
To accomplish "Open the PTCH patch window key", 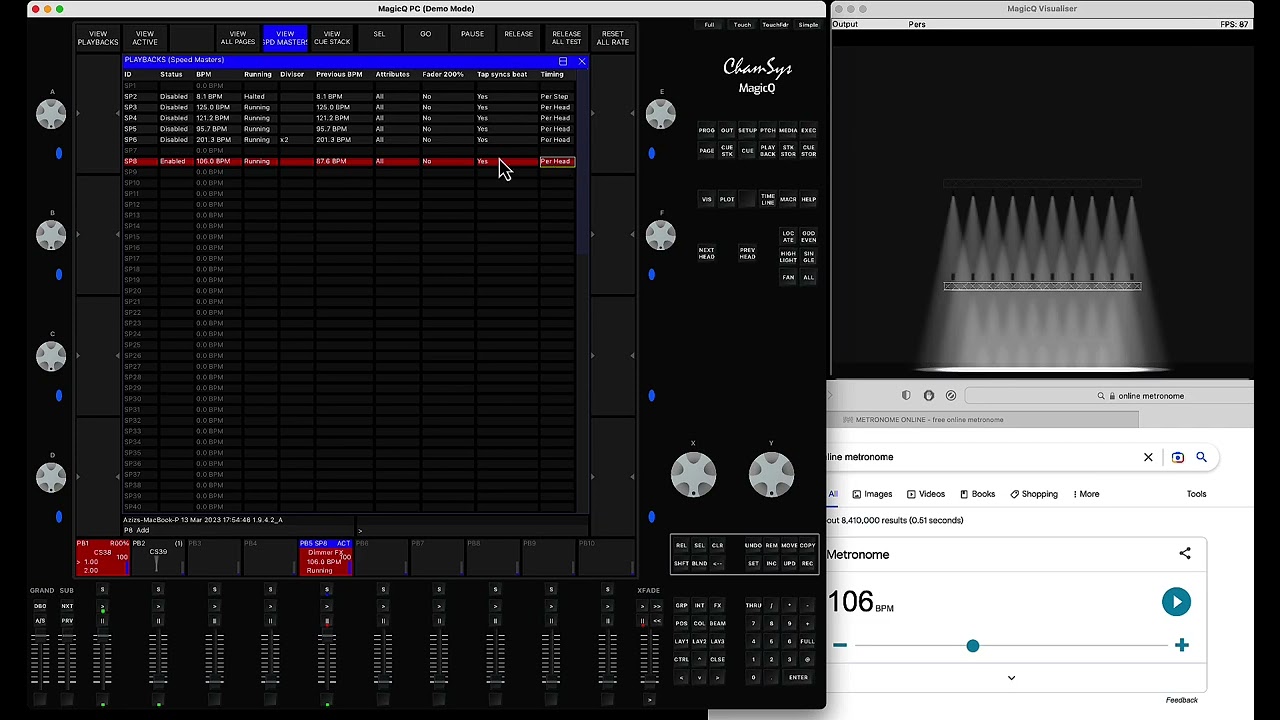I will pyautogui.click(x=768, y=131).
